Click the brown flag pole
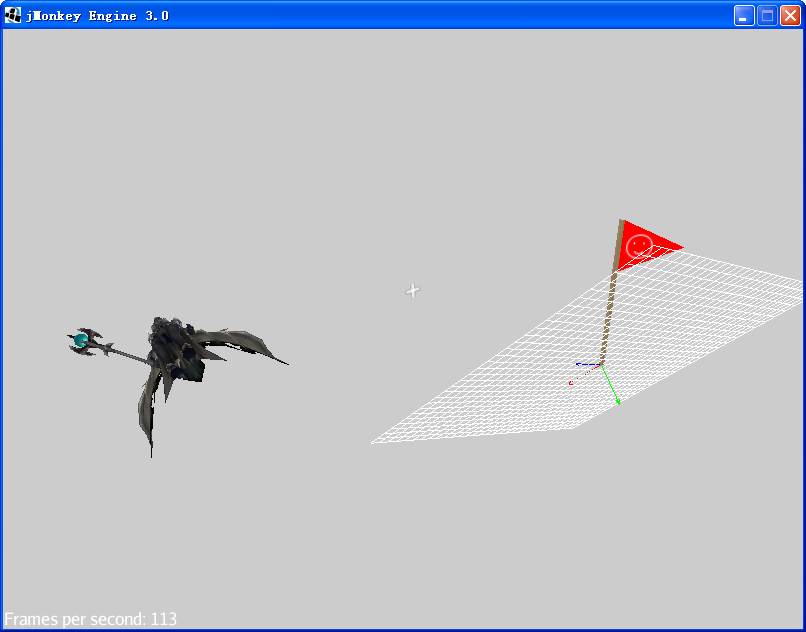Viewport: 806px width, 632px height. tap(612, 292)
